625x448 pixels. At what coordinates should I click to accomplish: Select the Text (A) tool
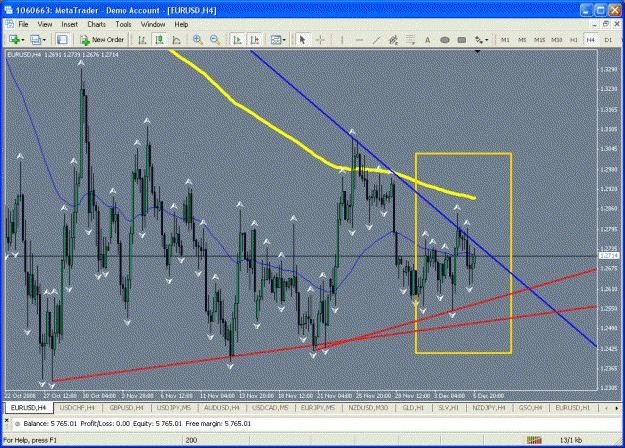click(x=427, y=39)
